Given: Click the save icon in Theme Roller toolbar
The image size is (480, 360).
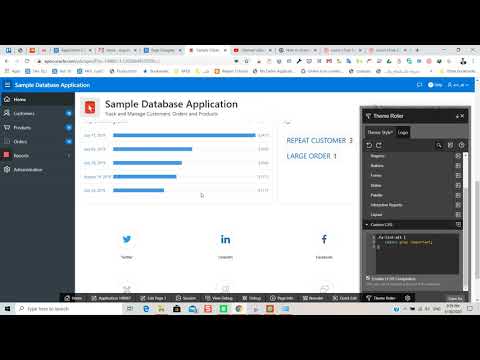Looking at the screenshot, I should click(x=450, y=145).
